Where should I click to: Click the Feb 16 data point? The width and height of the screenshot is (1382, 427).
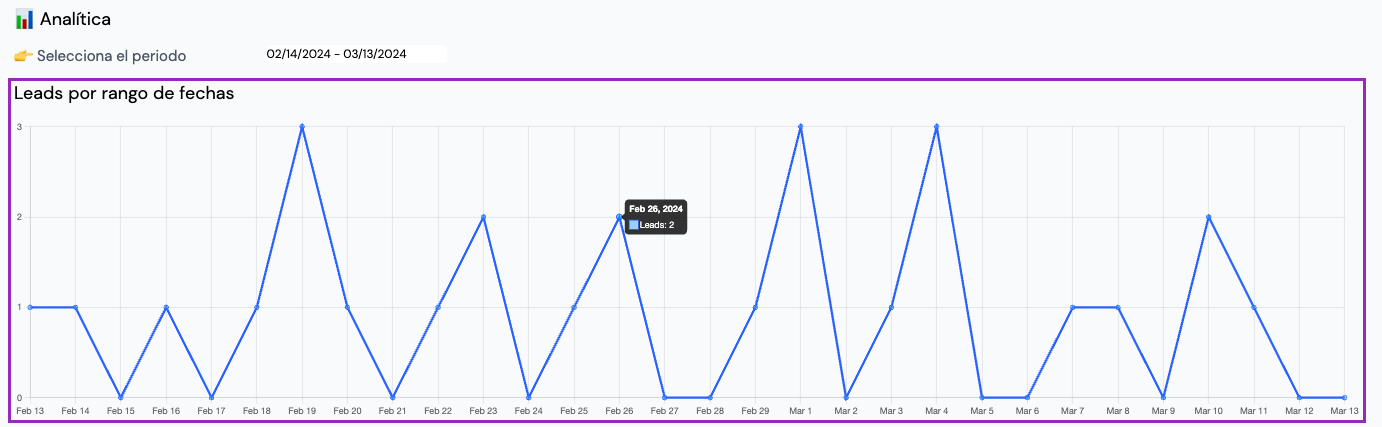point(166,307)
